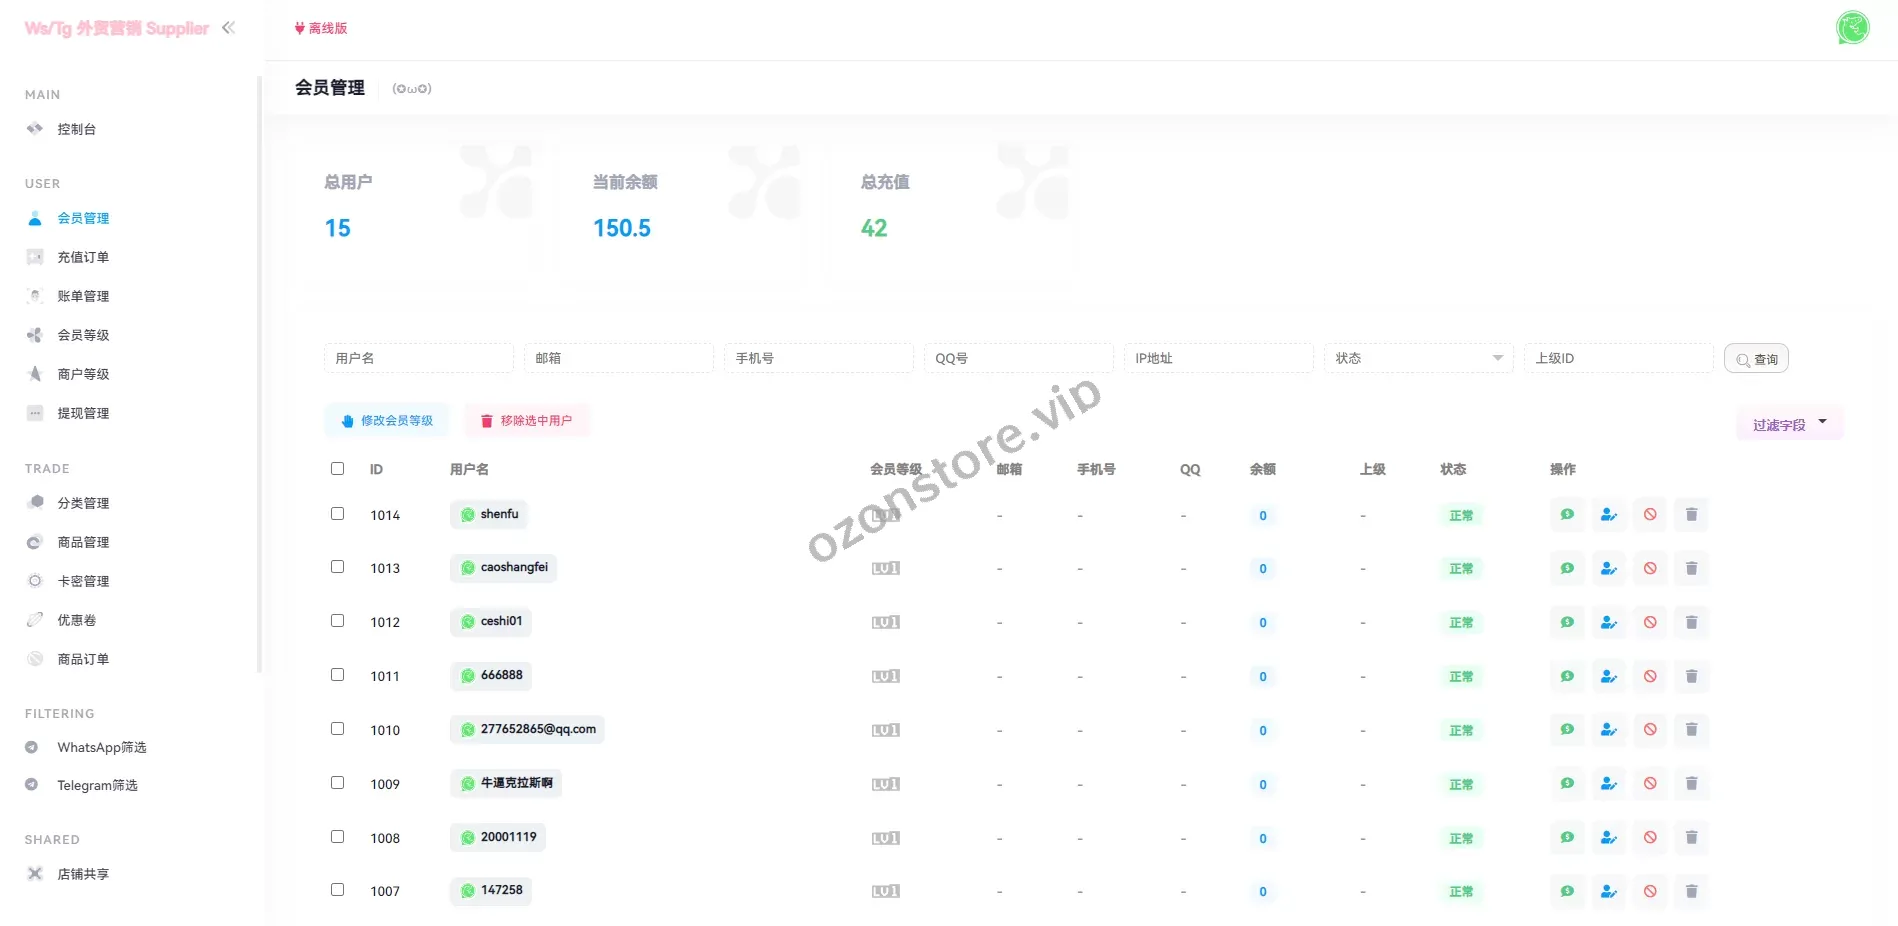Click the green chat icon for user 666888
This screenshot has height=926, width=1898.
pyautogui.click(x=1567, y=677)
